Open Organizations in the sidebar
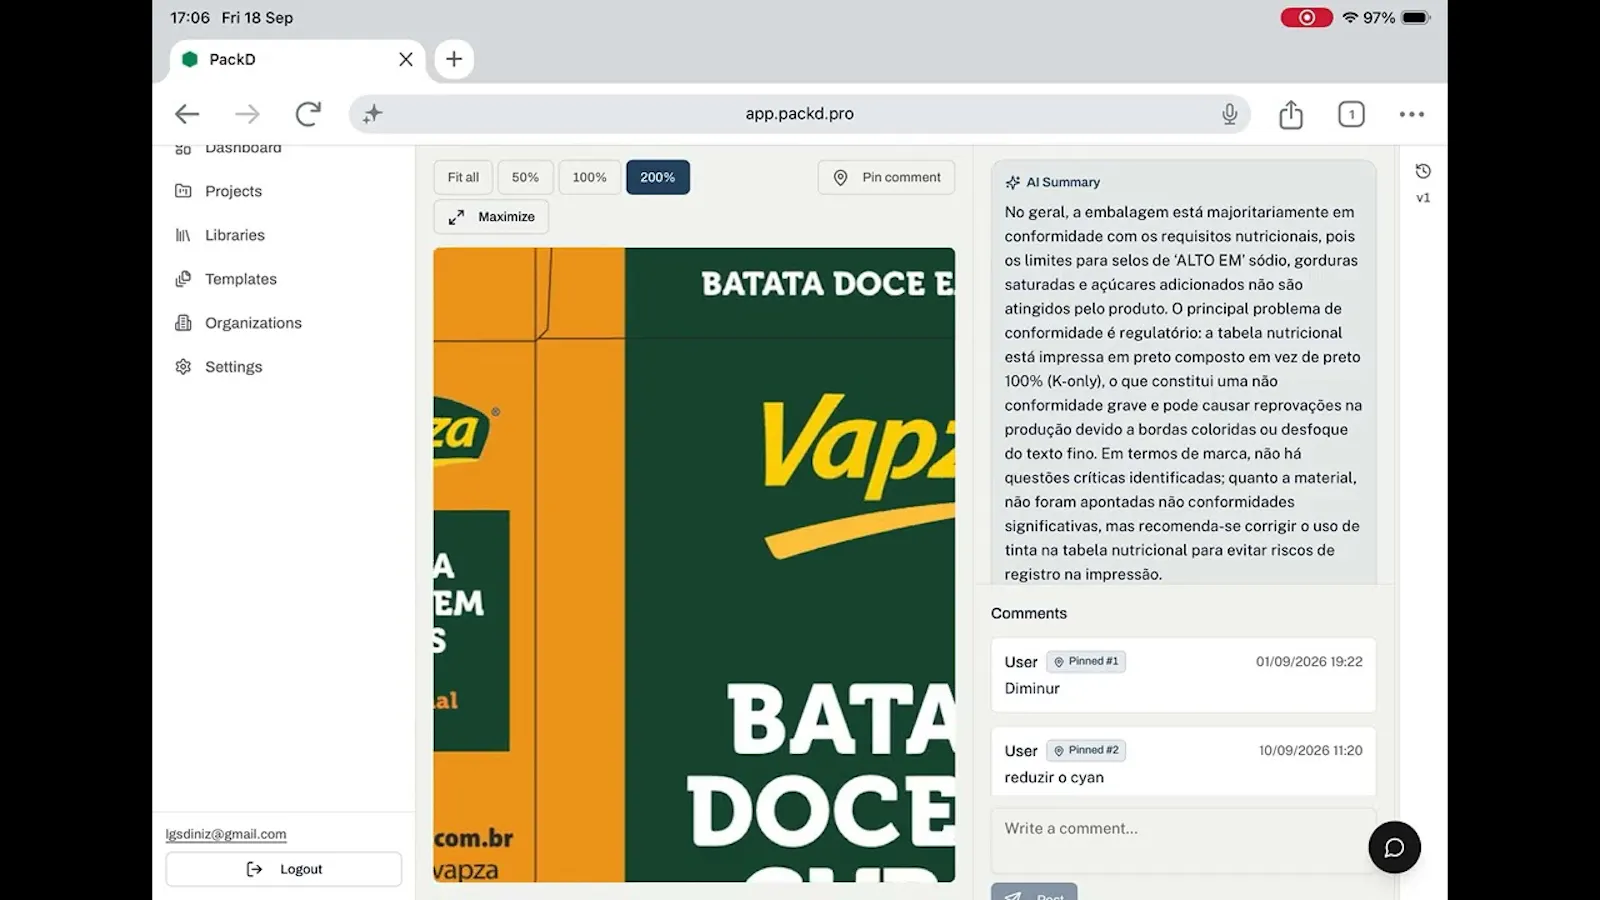Screen dimensions: 1600x900 (253, 323)
